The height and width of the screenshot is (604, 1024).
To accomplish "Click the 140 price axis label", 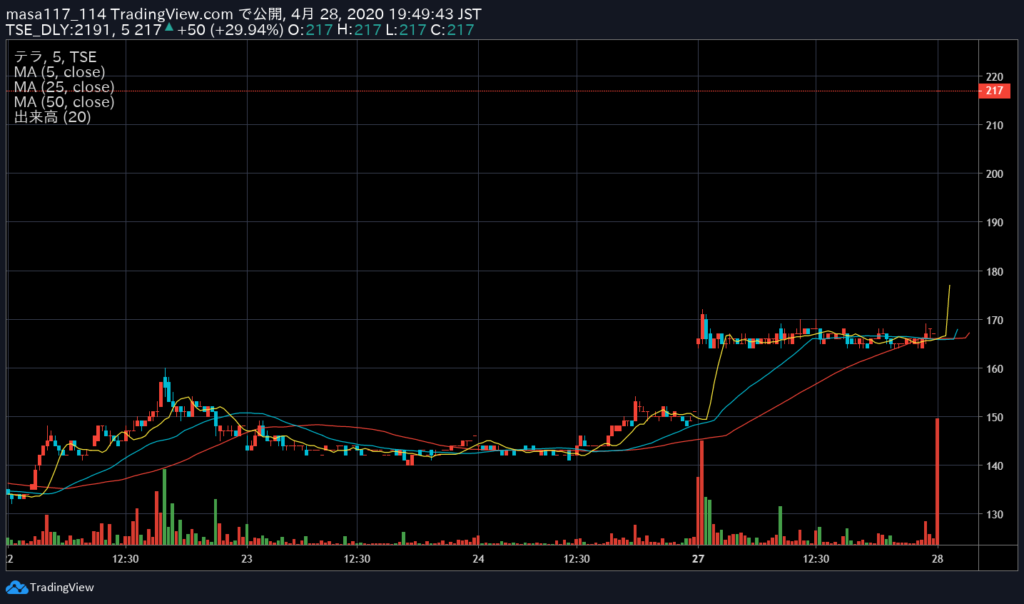I will click(x=995, y=466).
